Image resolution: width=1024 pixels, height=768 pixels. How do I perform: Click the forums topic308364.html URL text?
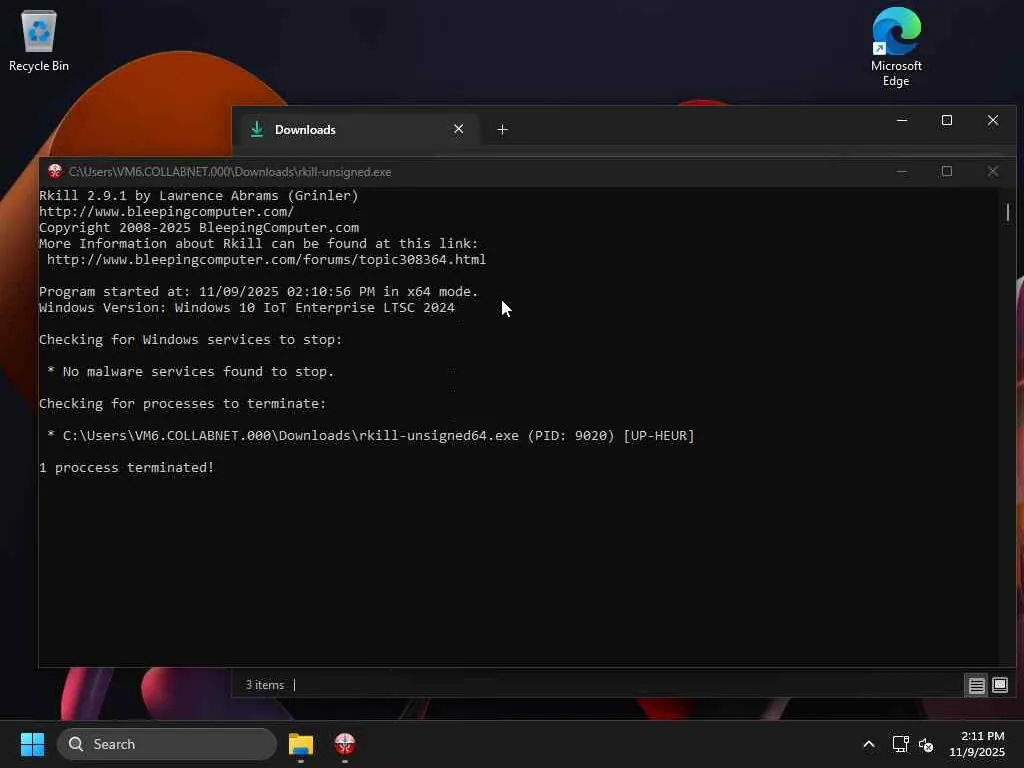tap(266, 259)
